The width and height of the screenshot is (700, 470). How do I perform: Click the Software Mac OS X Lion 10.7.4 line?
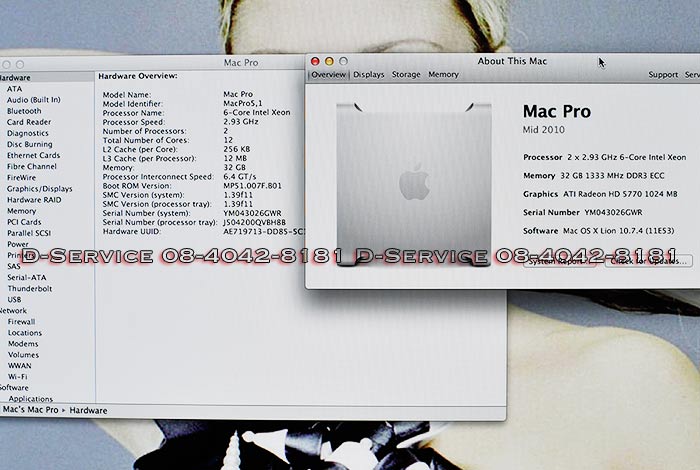(599, 231)
